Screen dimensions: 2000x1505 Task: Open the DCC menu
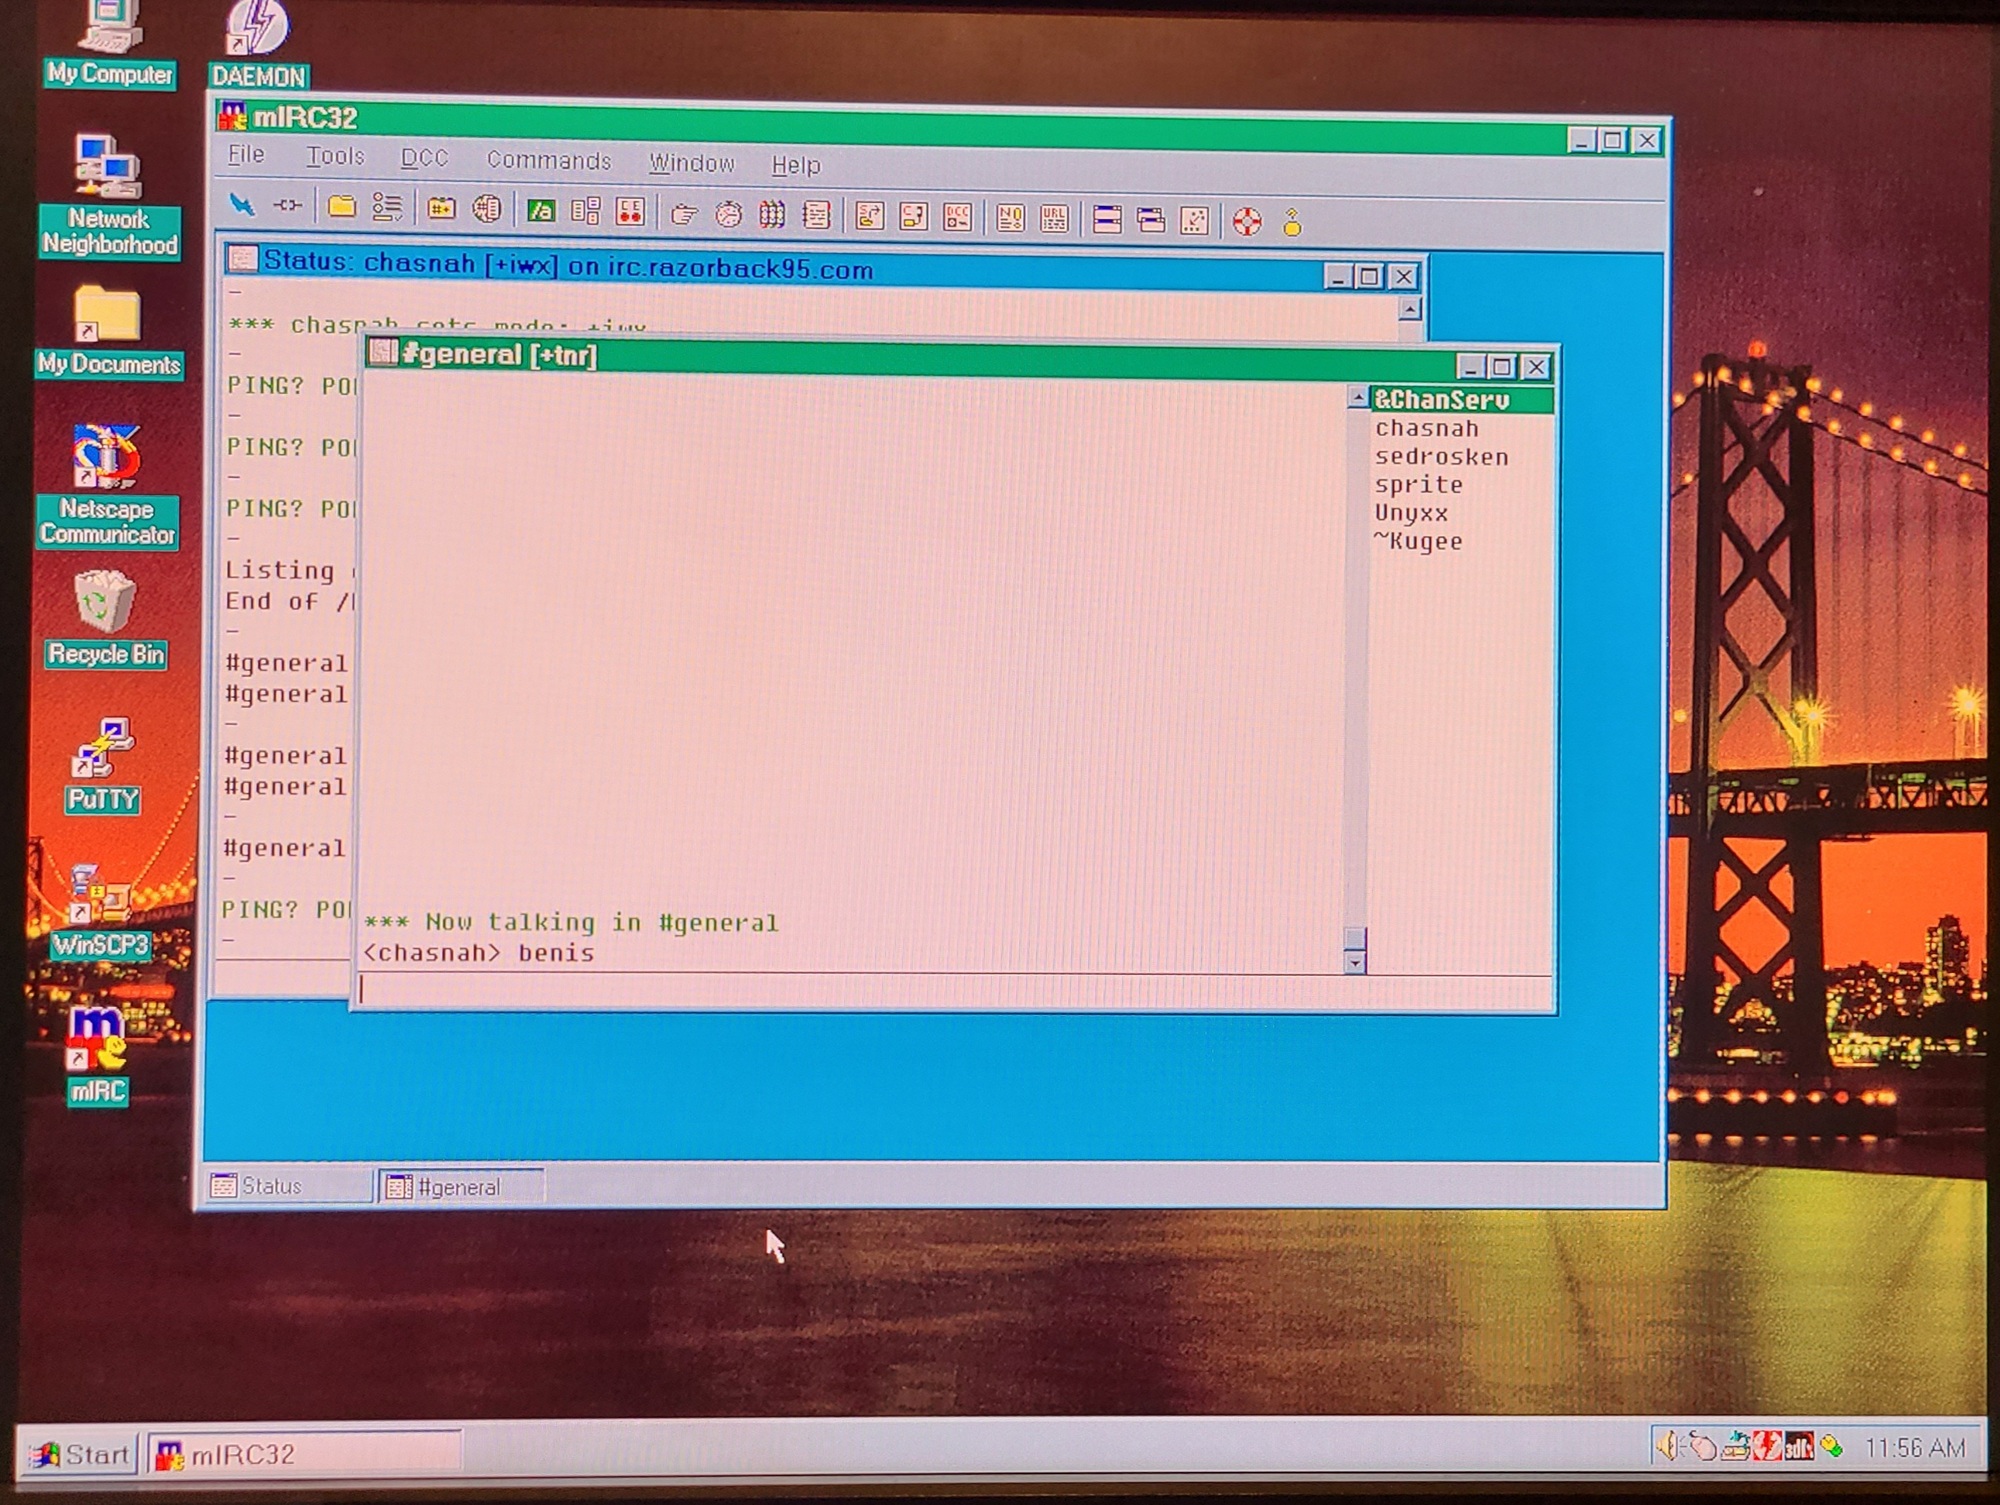tap(424, 158)
